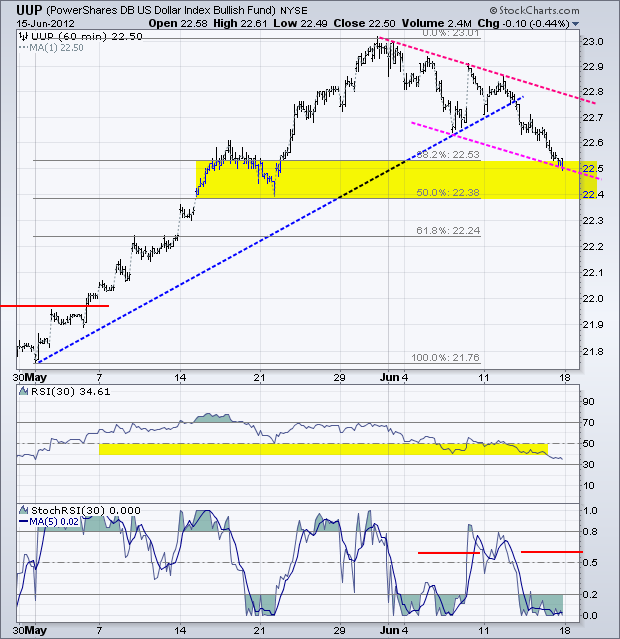The image size is (620, 639).
Task: Click the MA(5) 0.02 legend entry
Action: [x=49, y=521]
